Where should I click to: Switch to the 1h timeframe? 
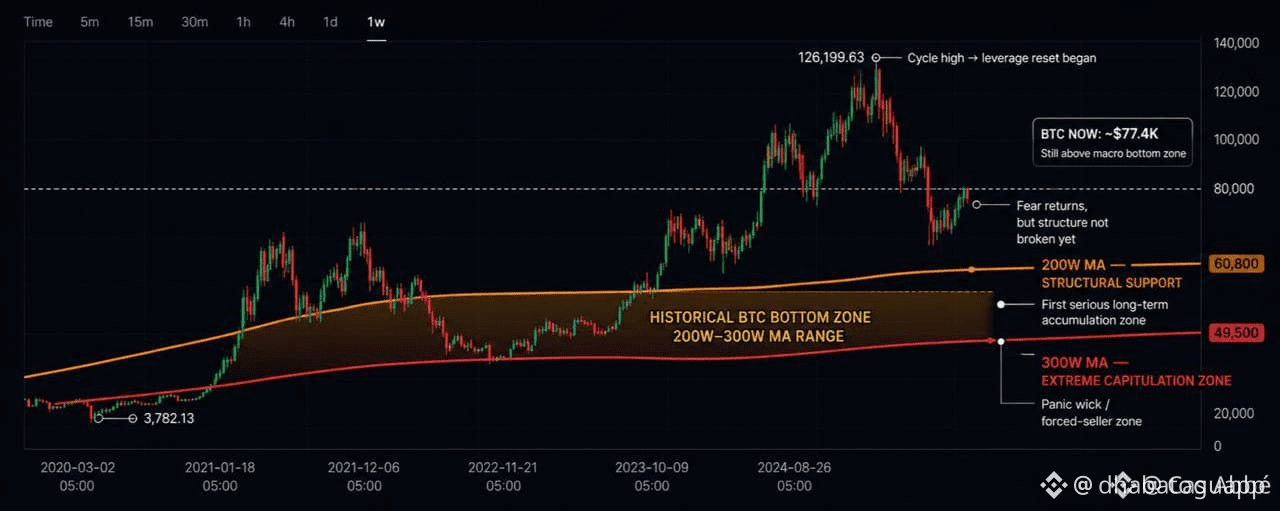(x=244, y=22)
